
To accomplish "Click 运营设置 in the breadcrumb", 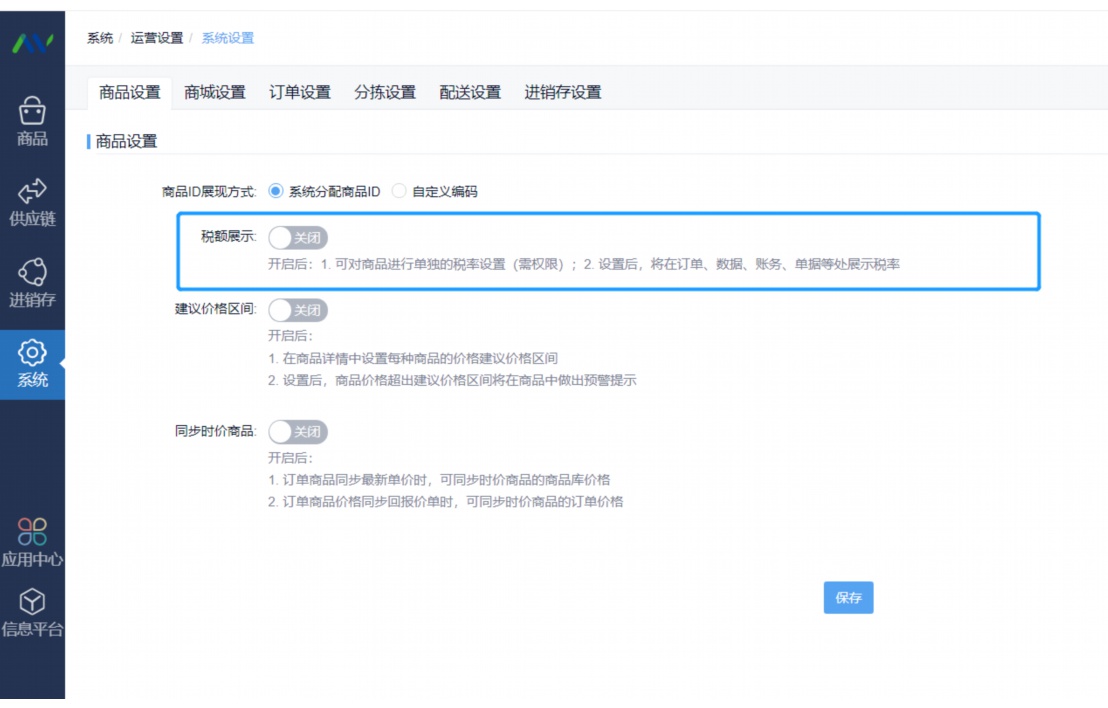I will pyautogui.click(x=156, y=38).
